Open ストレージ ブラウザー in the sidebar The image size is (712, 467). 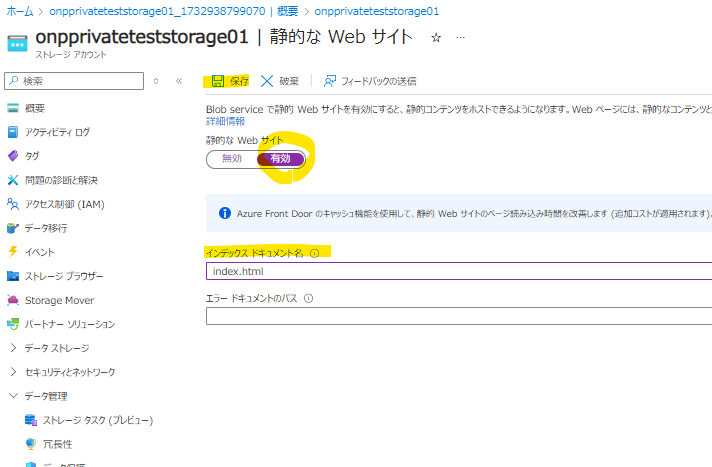click(64, 276)
